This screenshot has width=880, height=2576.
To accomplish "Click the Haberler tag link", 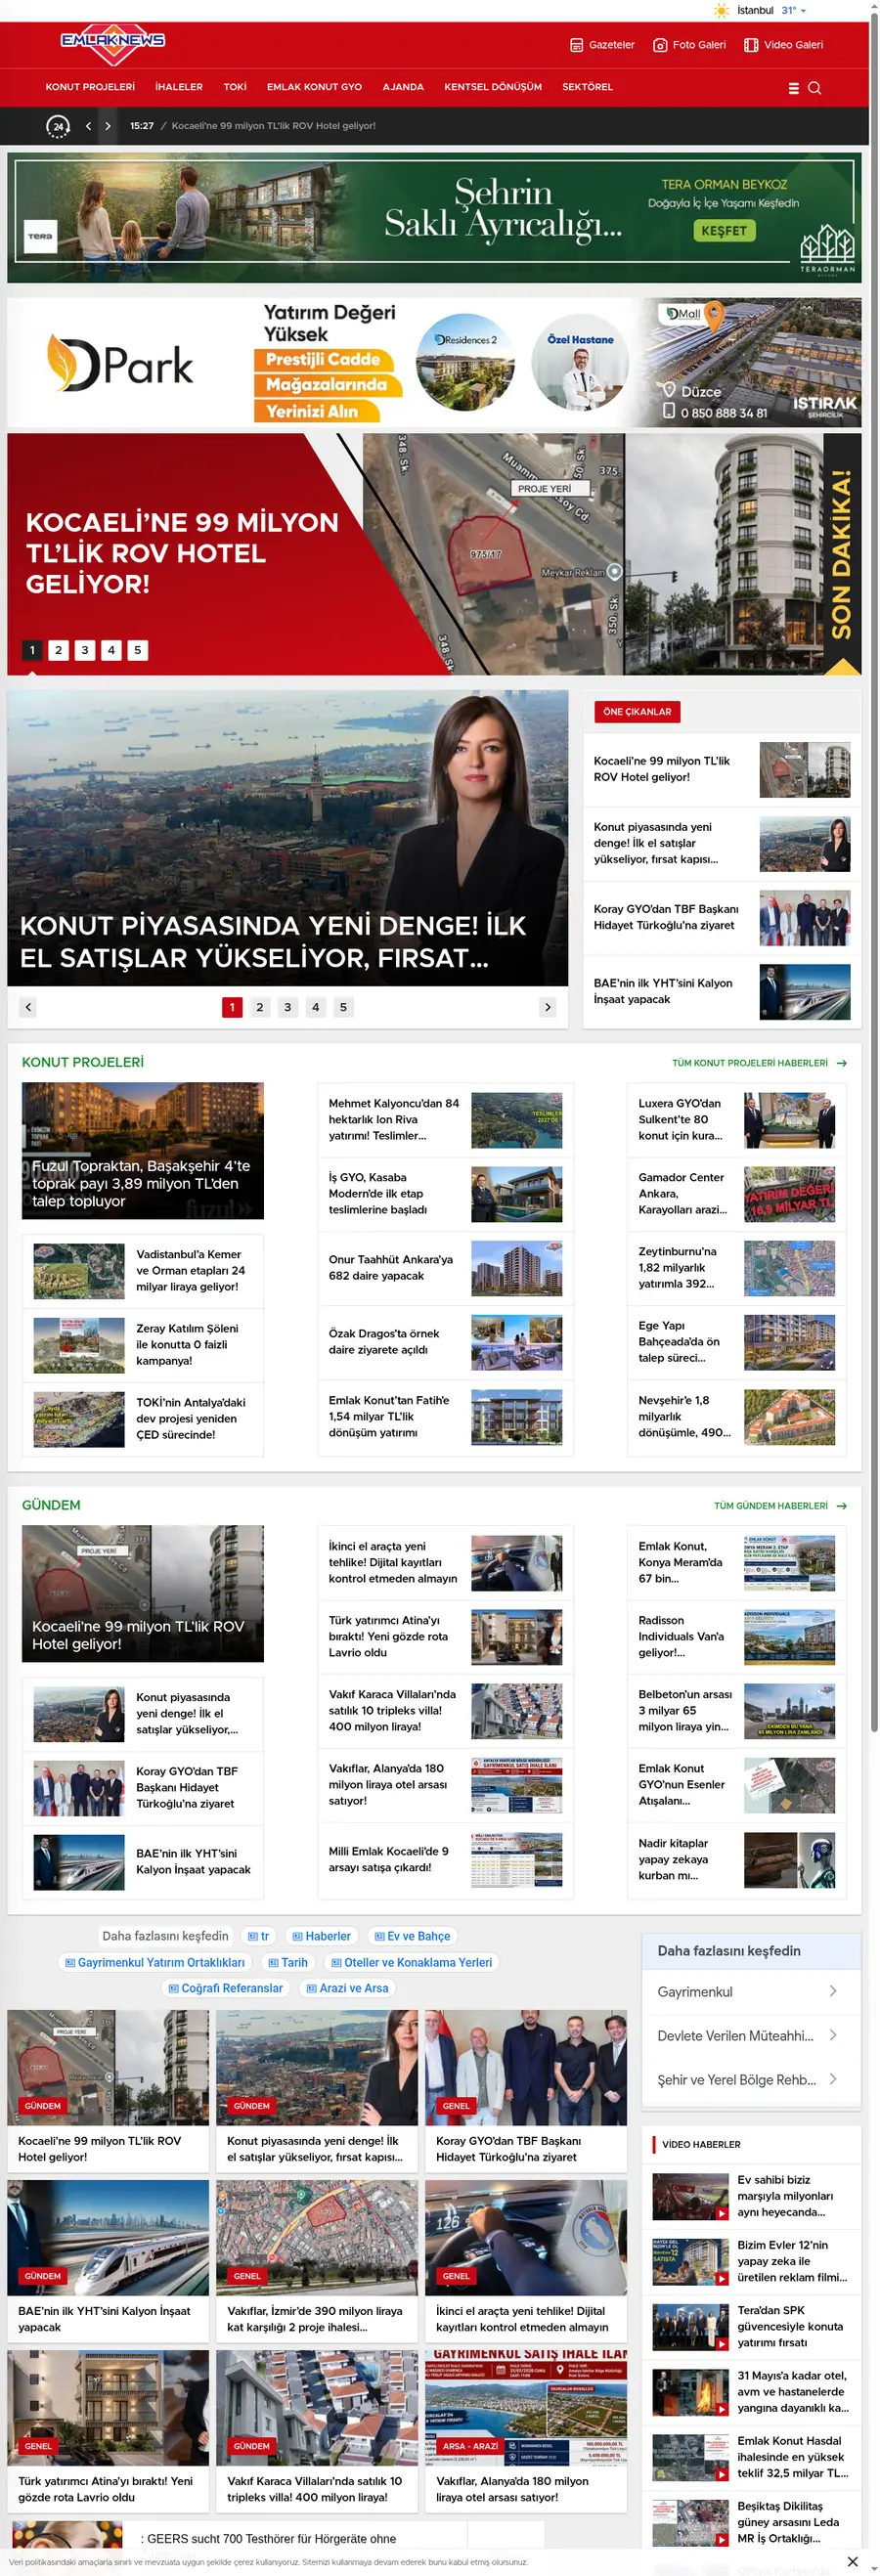I will [x=321, y=1936].
